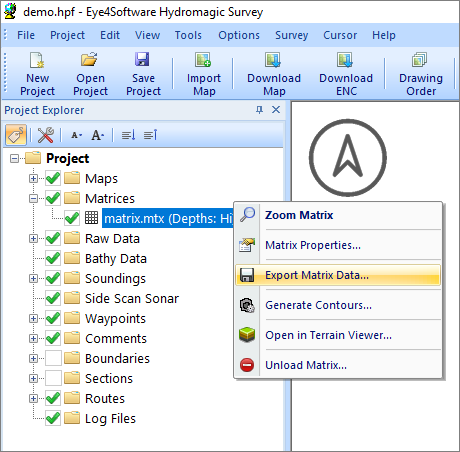
Task: Click the terrain block icon for Terrain Viewer
Action: coord(247,335)
